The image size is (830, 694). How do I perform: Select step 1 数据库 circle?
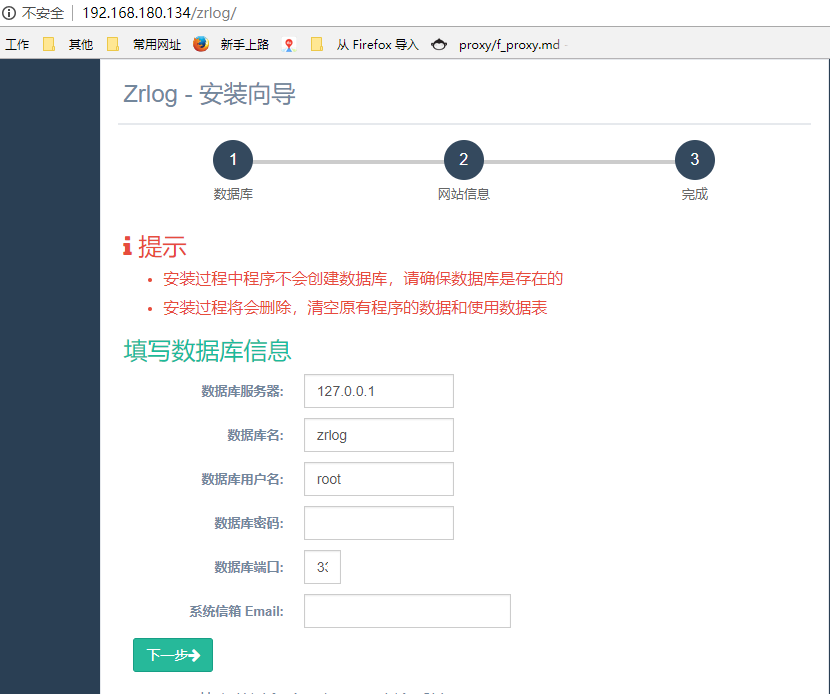coord(233,160)
